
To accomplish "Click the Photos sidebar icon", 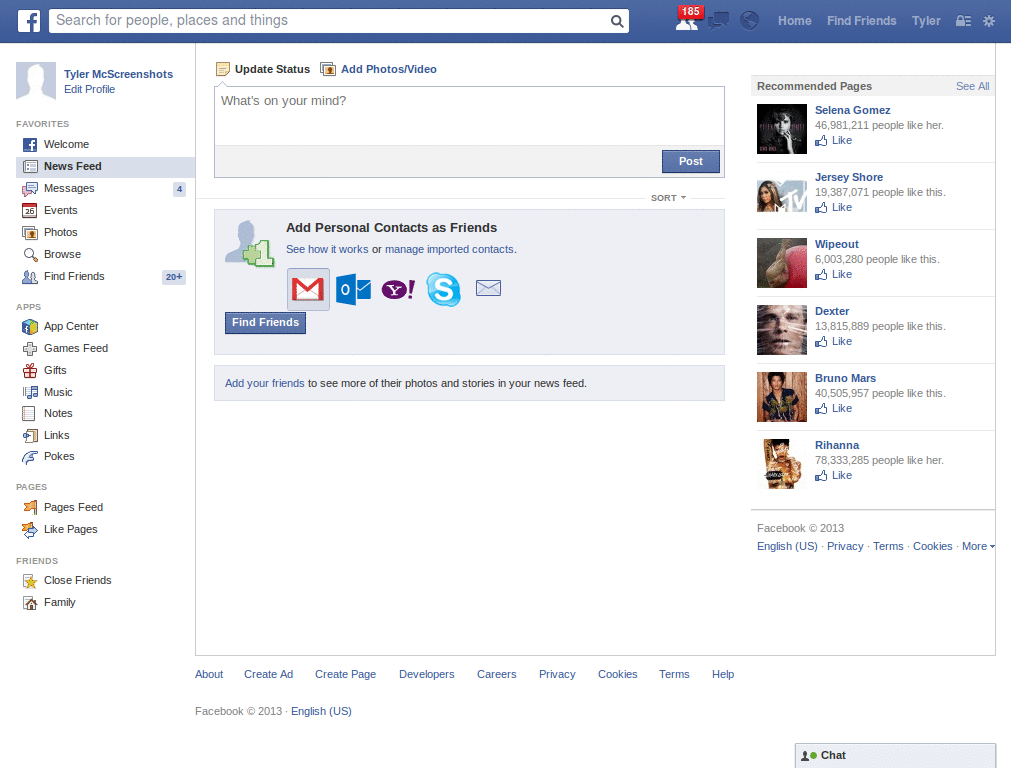I will point(30,232).
